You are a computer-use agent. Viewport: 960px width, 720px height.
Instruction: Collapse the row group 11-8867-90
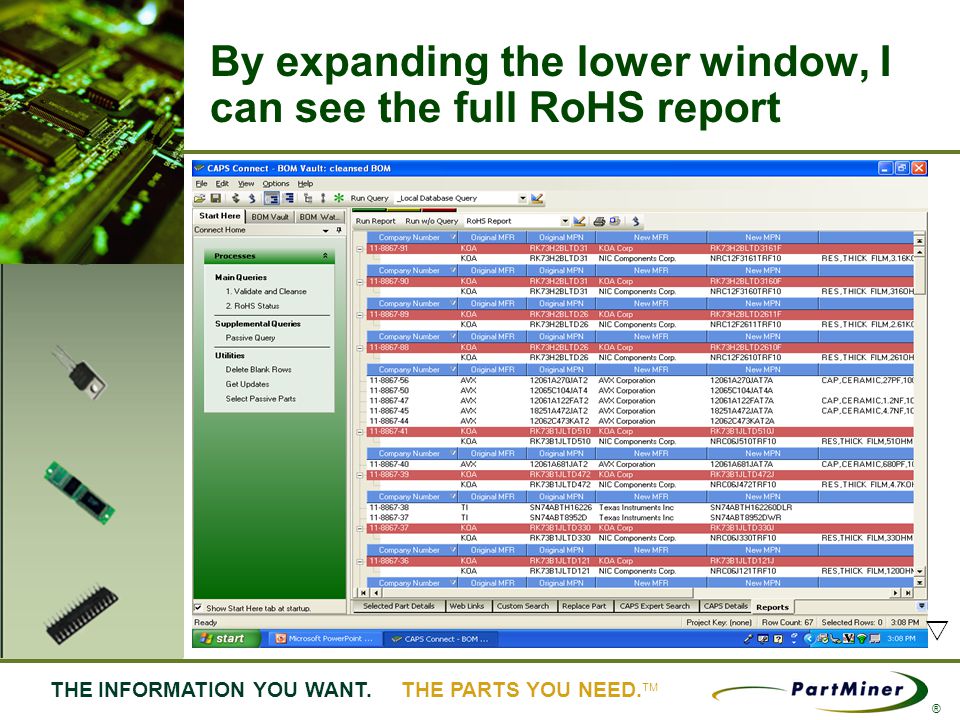[x=360, y=282]
